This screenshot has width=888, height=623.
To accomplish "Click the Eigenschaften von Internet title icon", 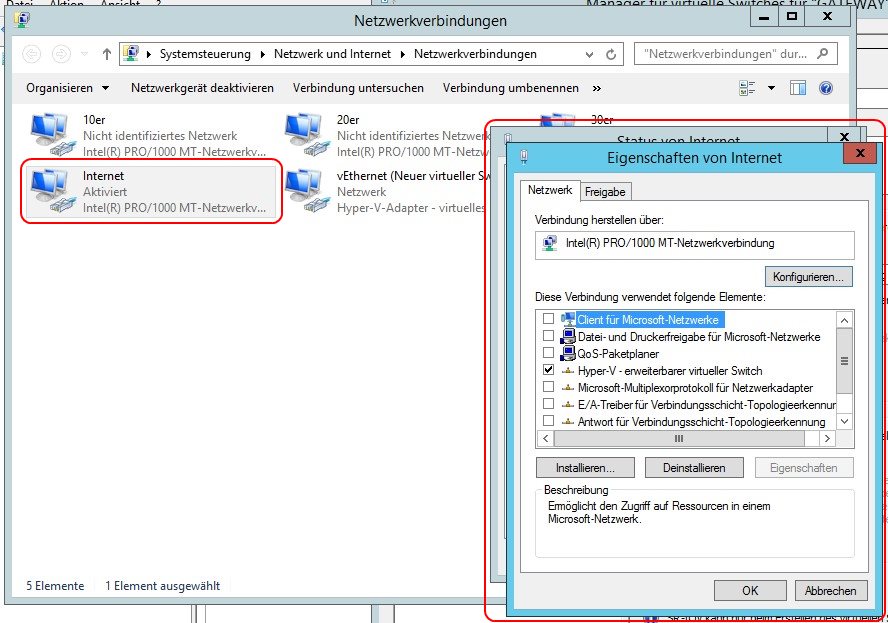I will [524, 157].
